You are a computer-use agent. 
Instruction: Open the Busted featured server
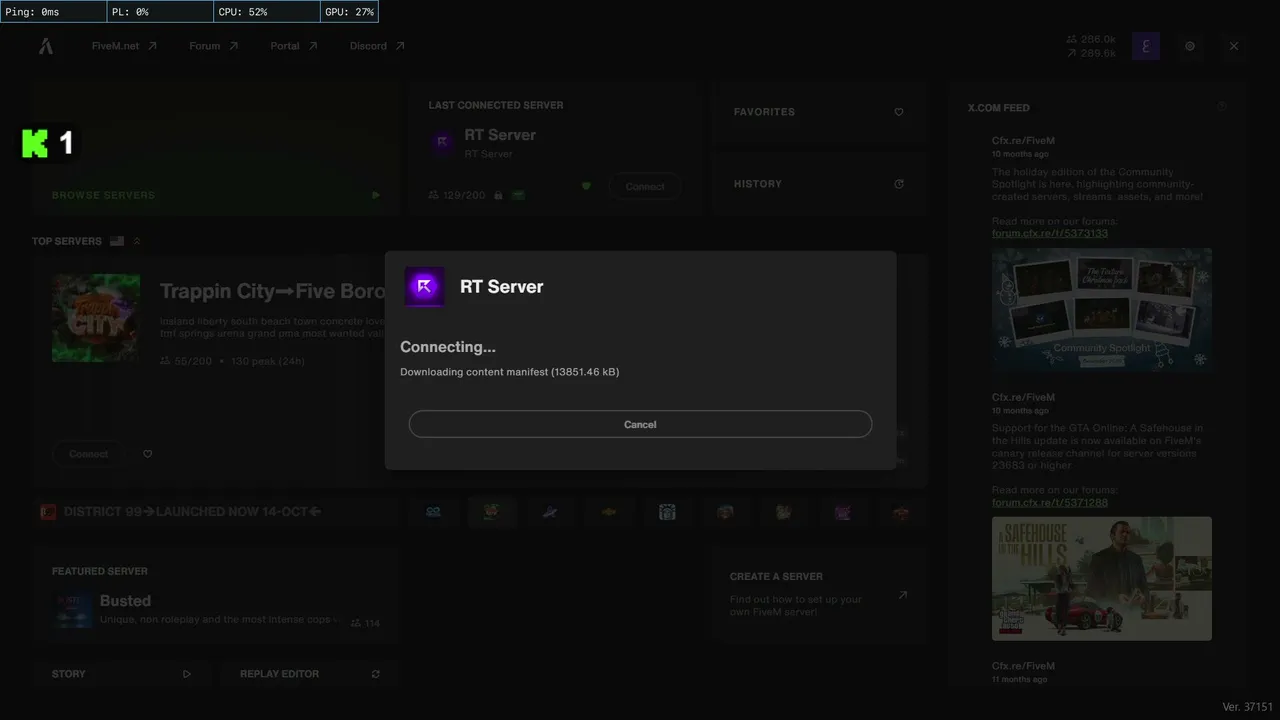216,598
